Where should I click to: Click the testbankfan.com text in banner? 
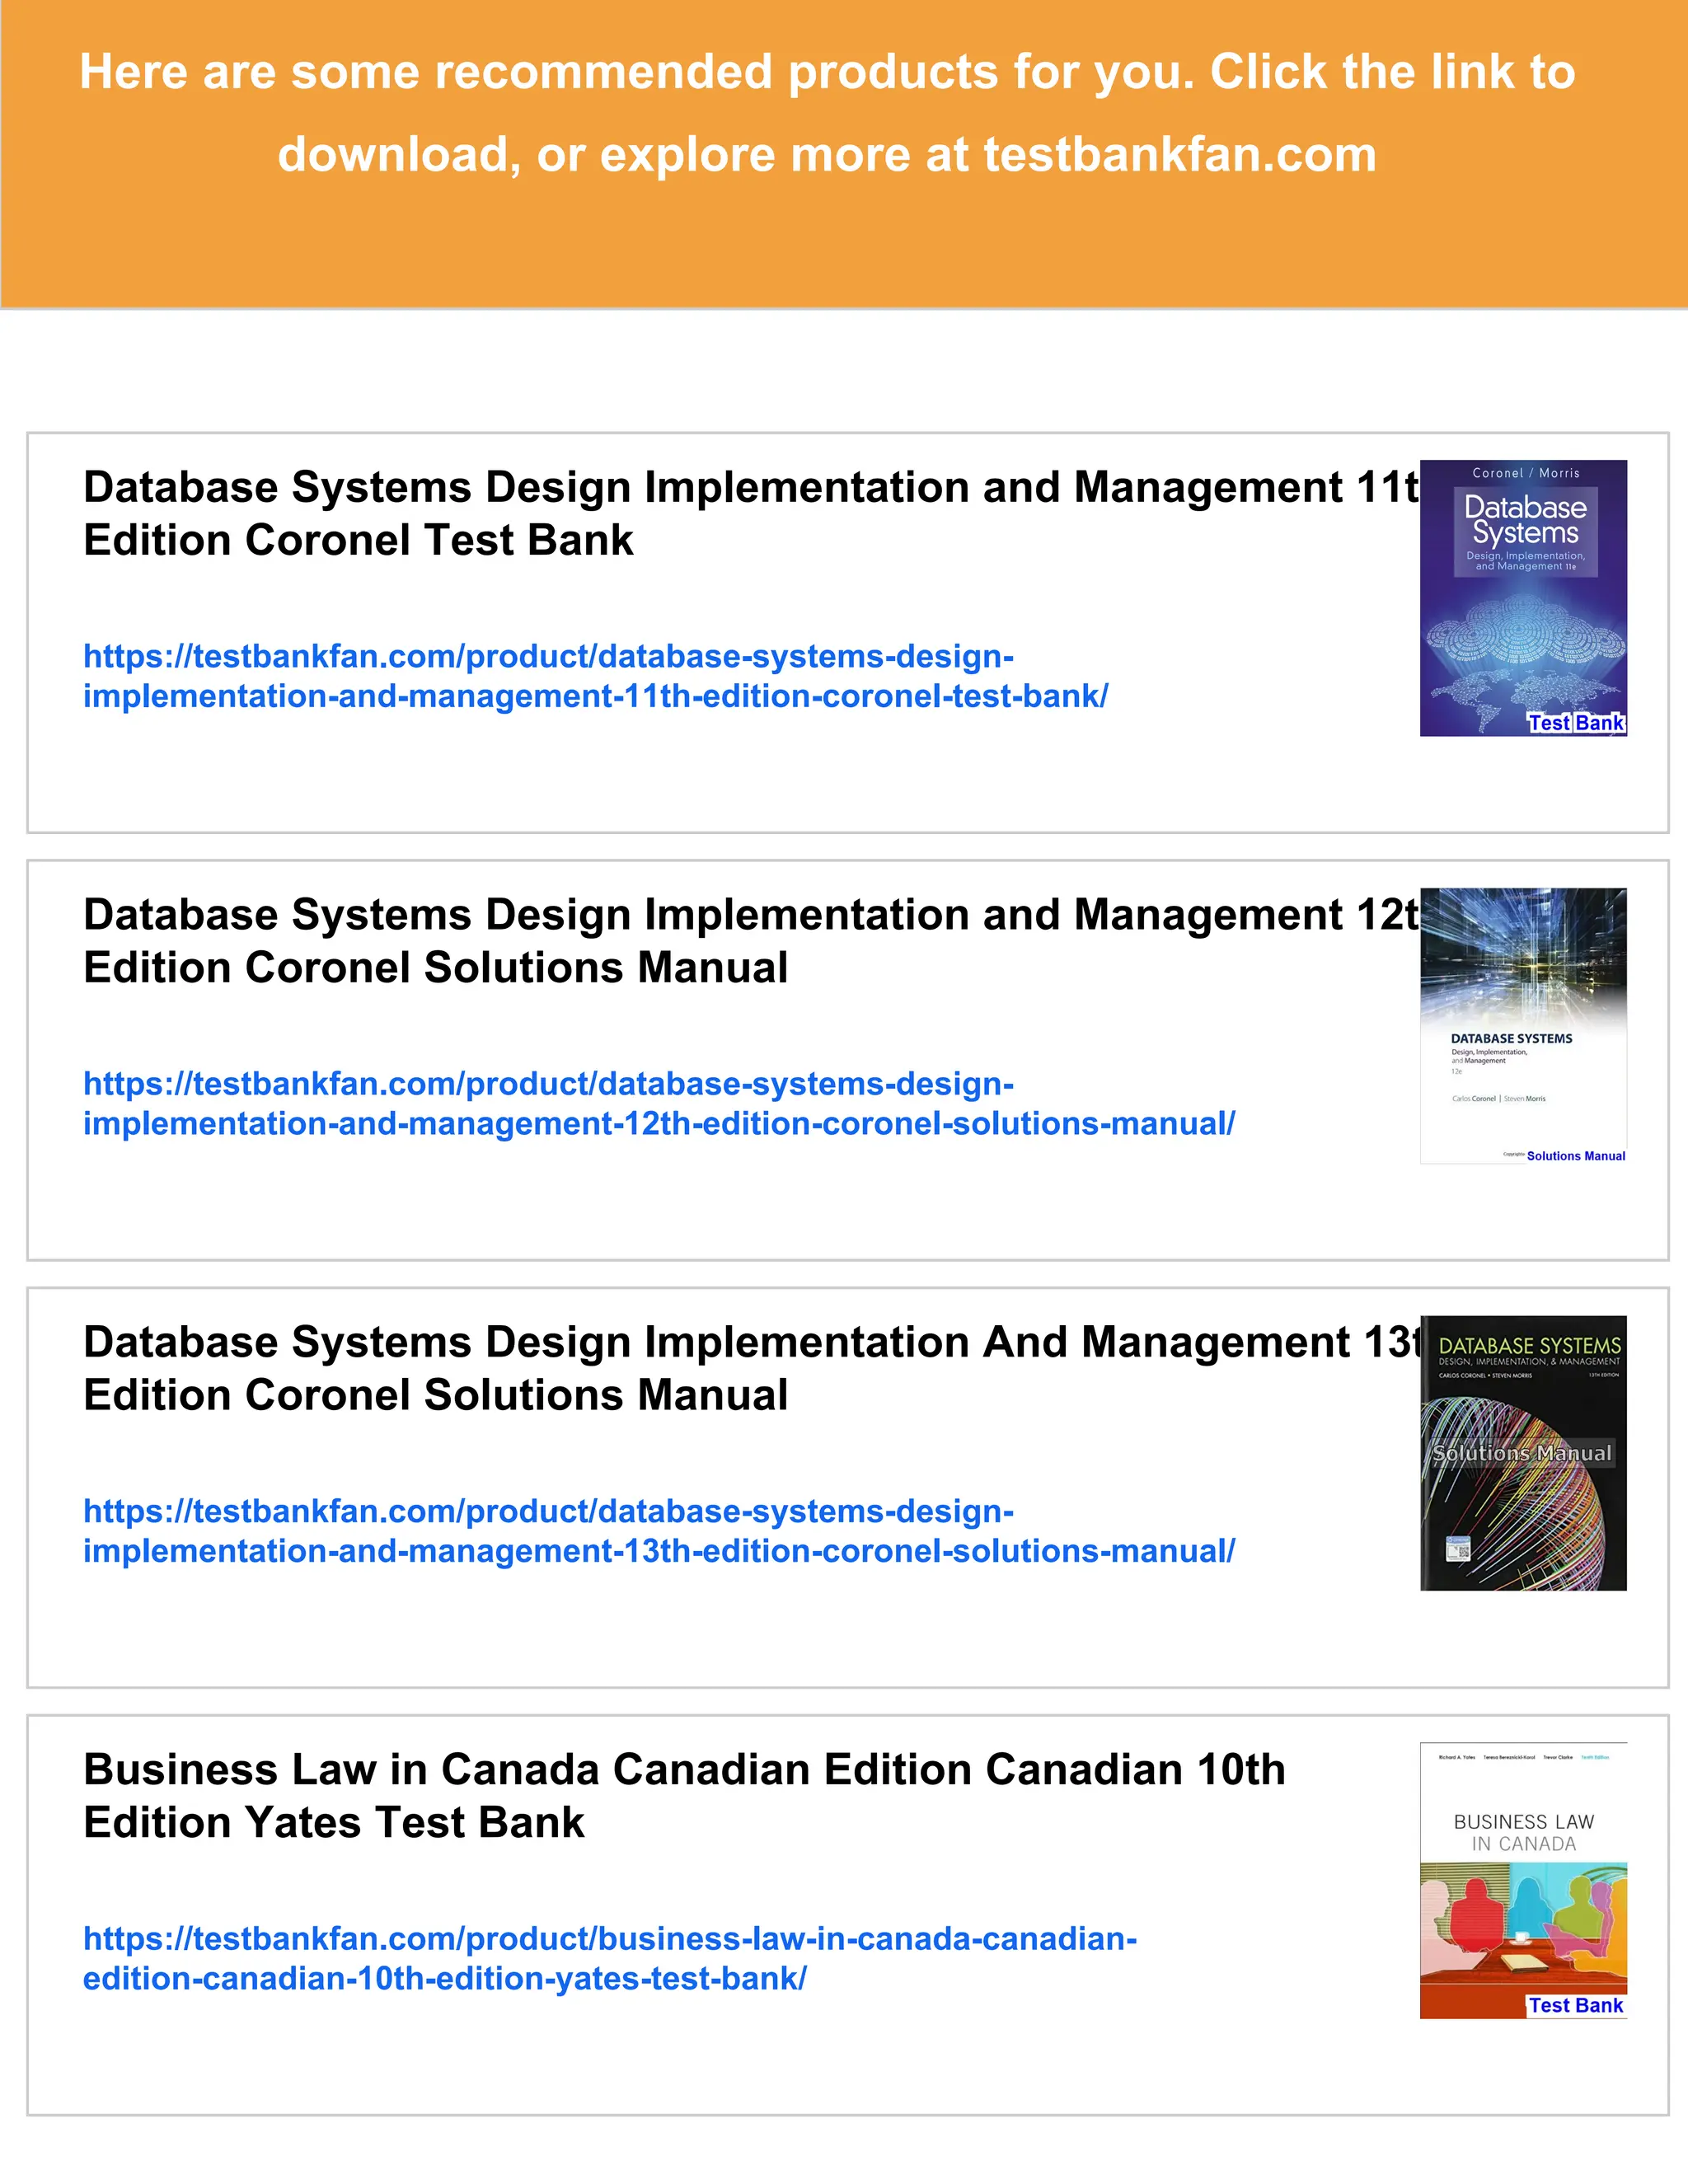pos(1179,155)
